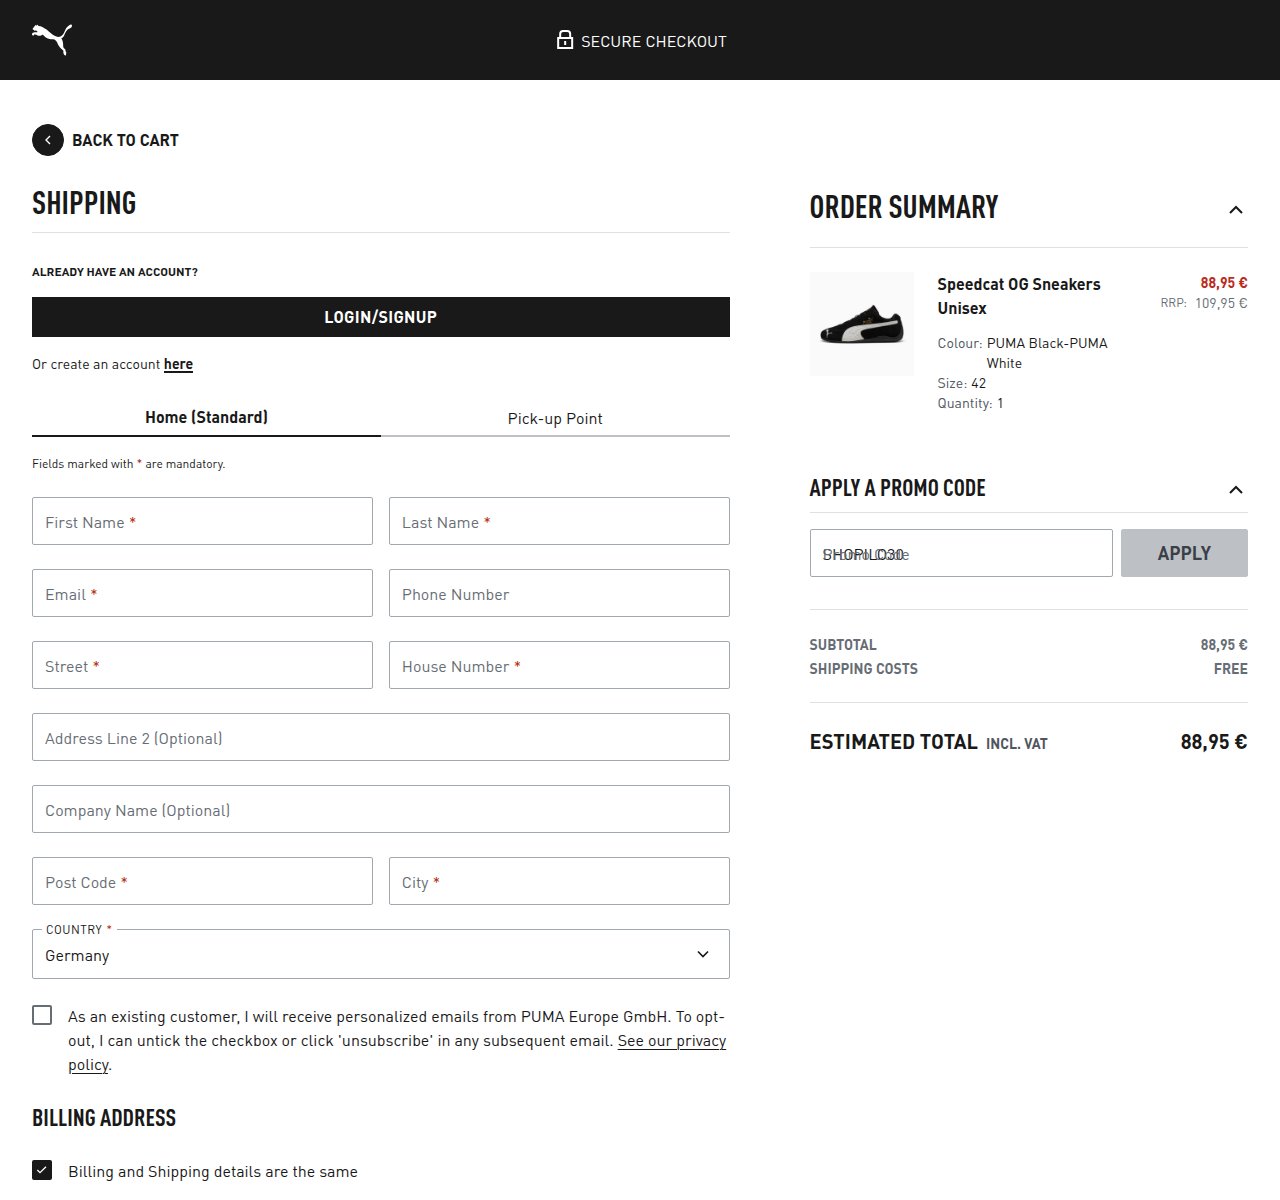
Task: Click the BACK TO CART text link
Action: [125, 140]
